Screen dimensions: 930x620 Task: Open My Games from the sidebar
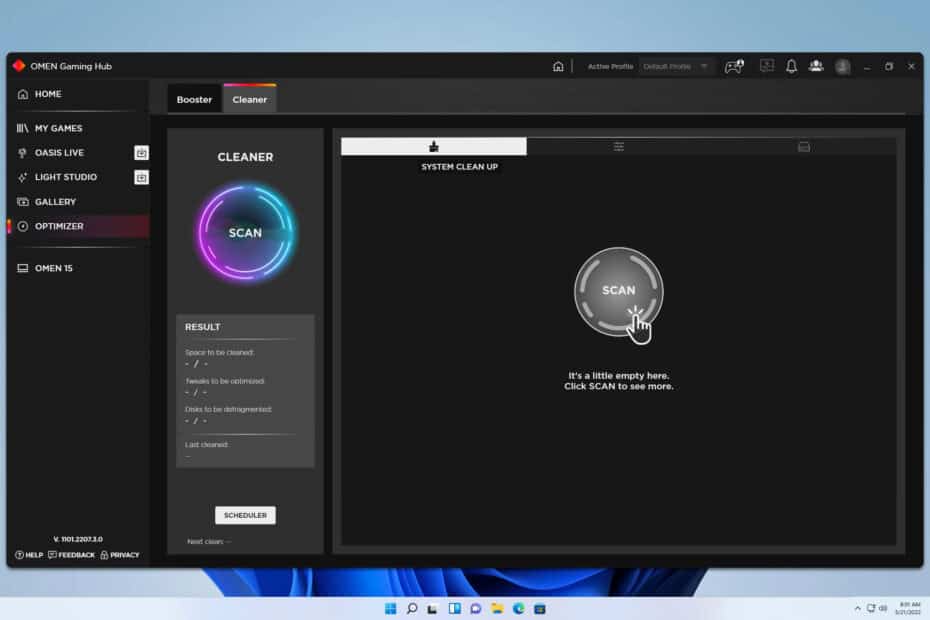pyautogui.click(x=60, y=128)
